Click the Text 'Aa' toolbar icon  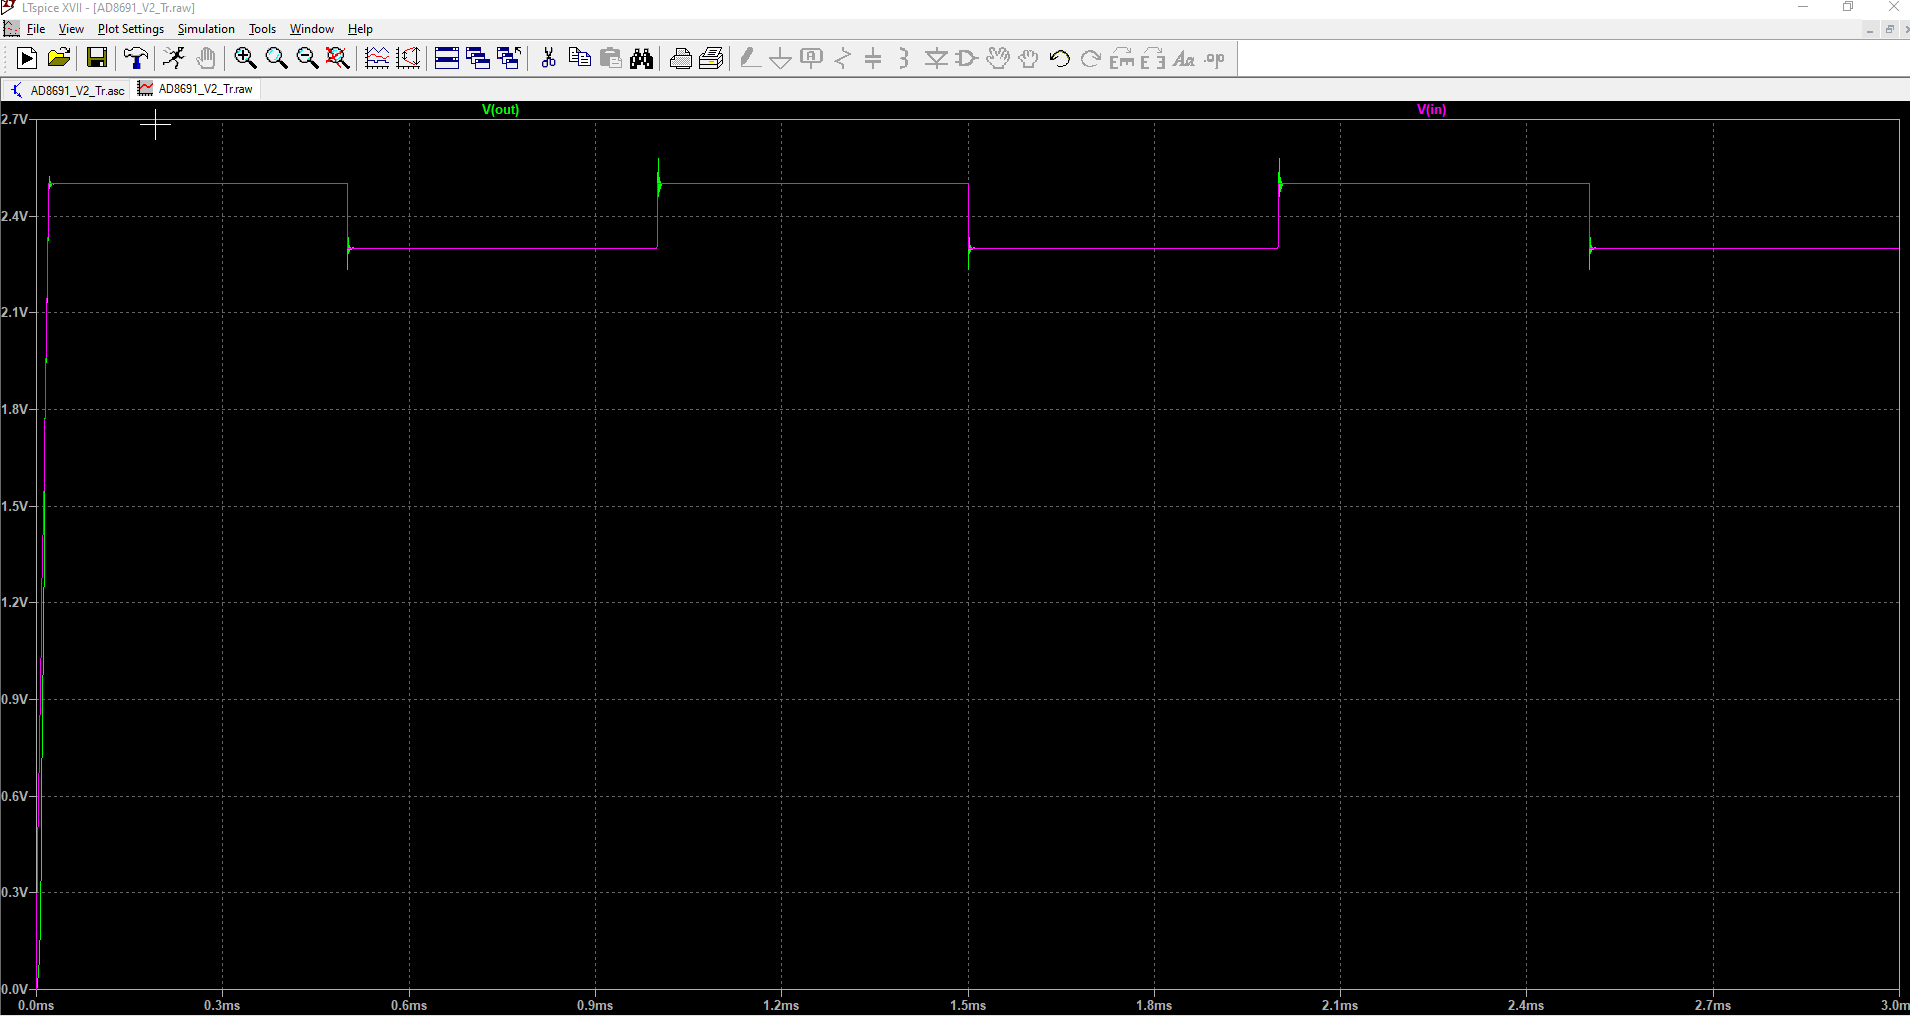[x=1184, y=58]
